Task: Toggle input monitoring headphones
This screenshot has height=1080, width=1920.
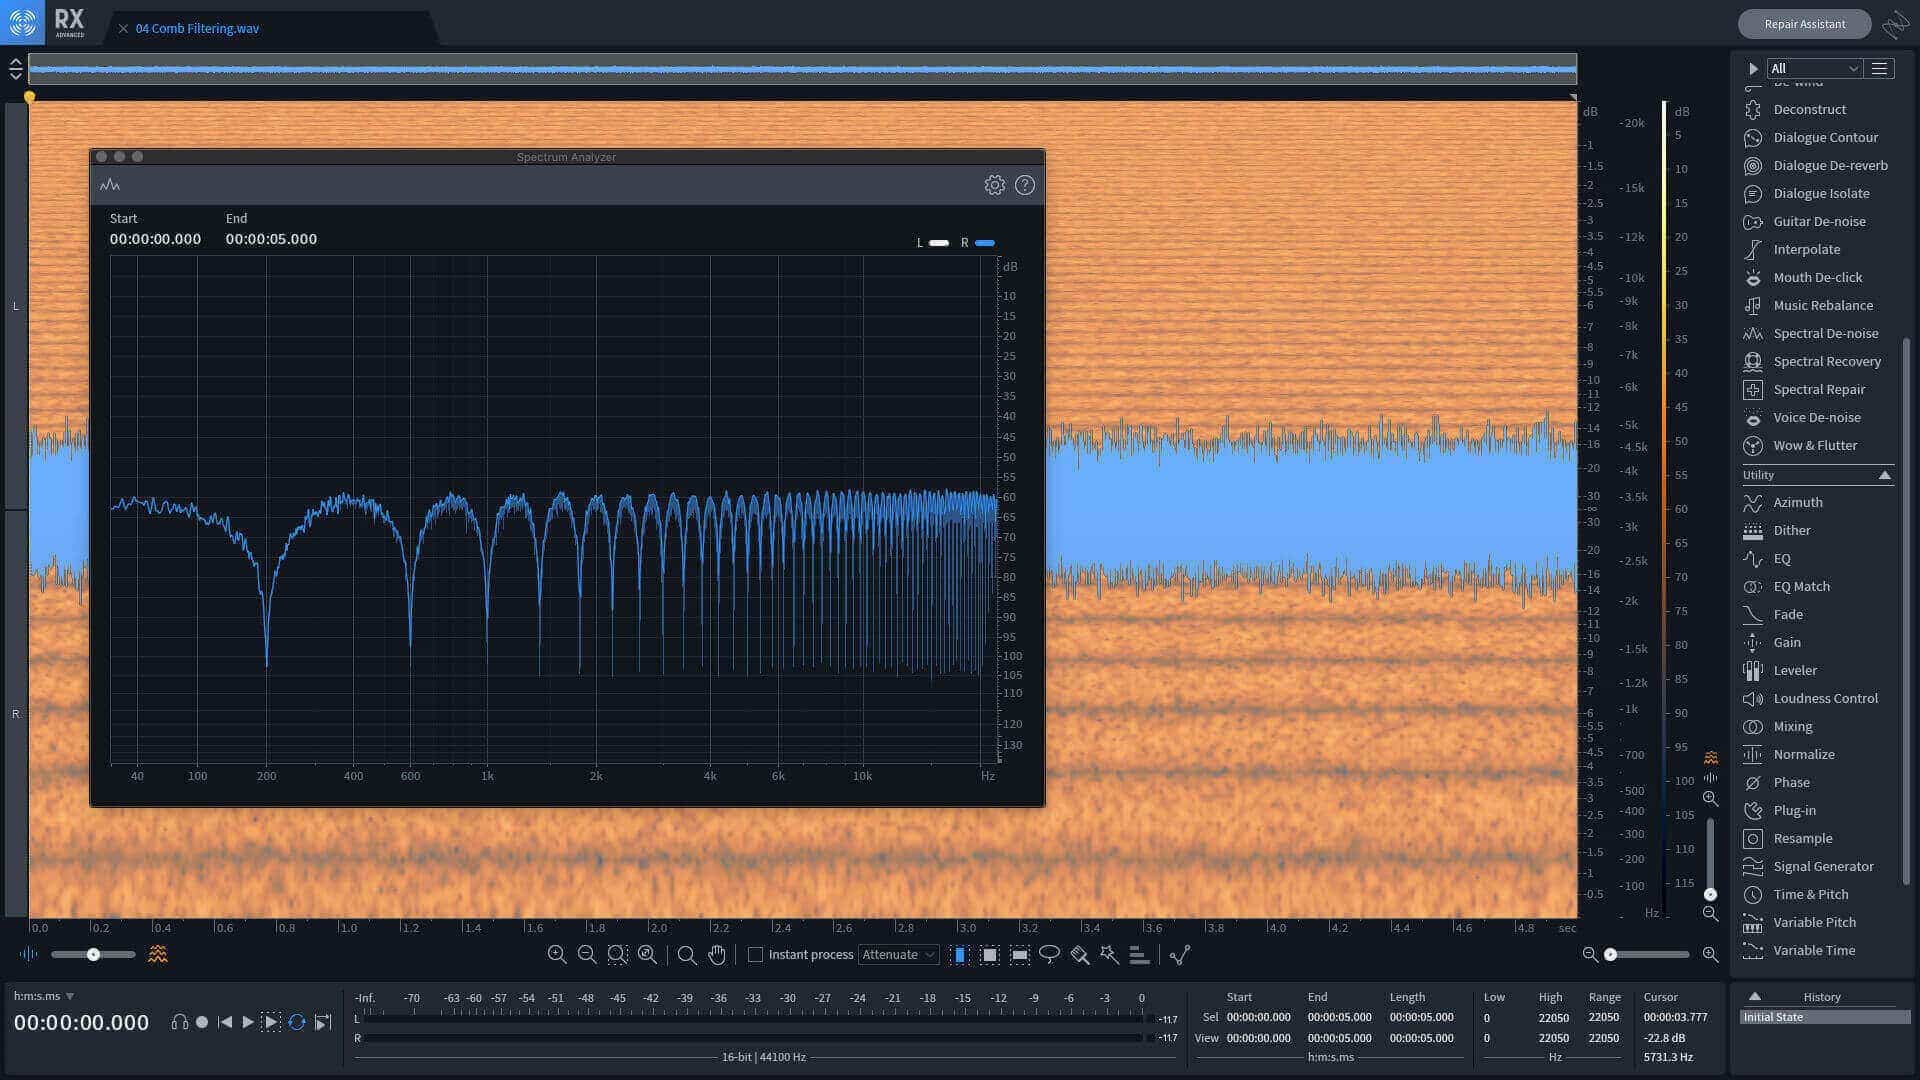Action: click(179, 1022)
